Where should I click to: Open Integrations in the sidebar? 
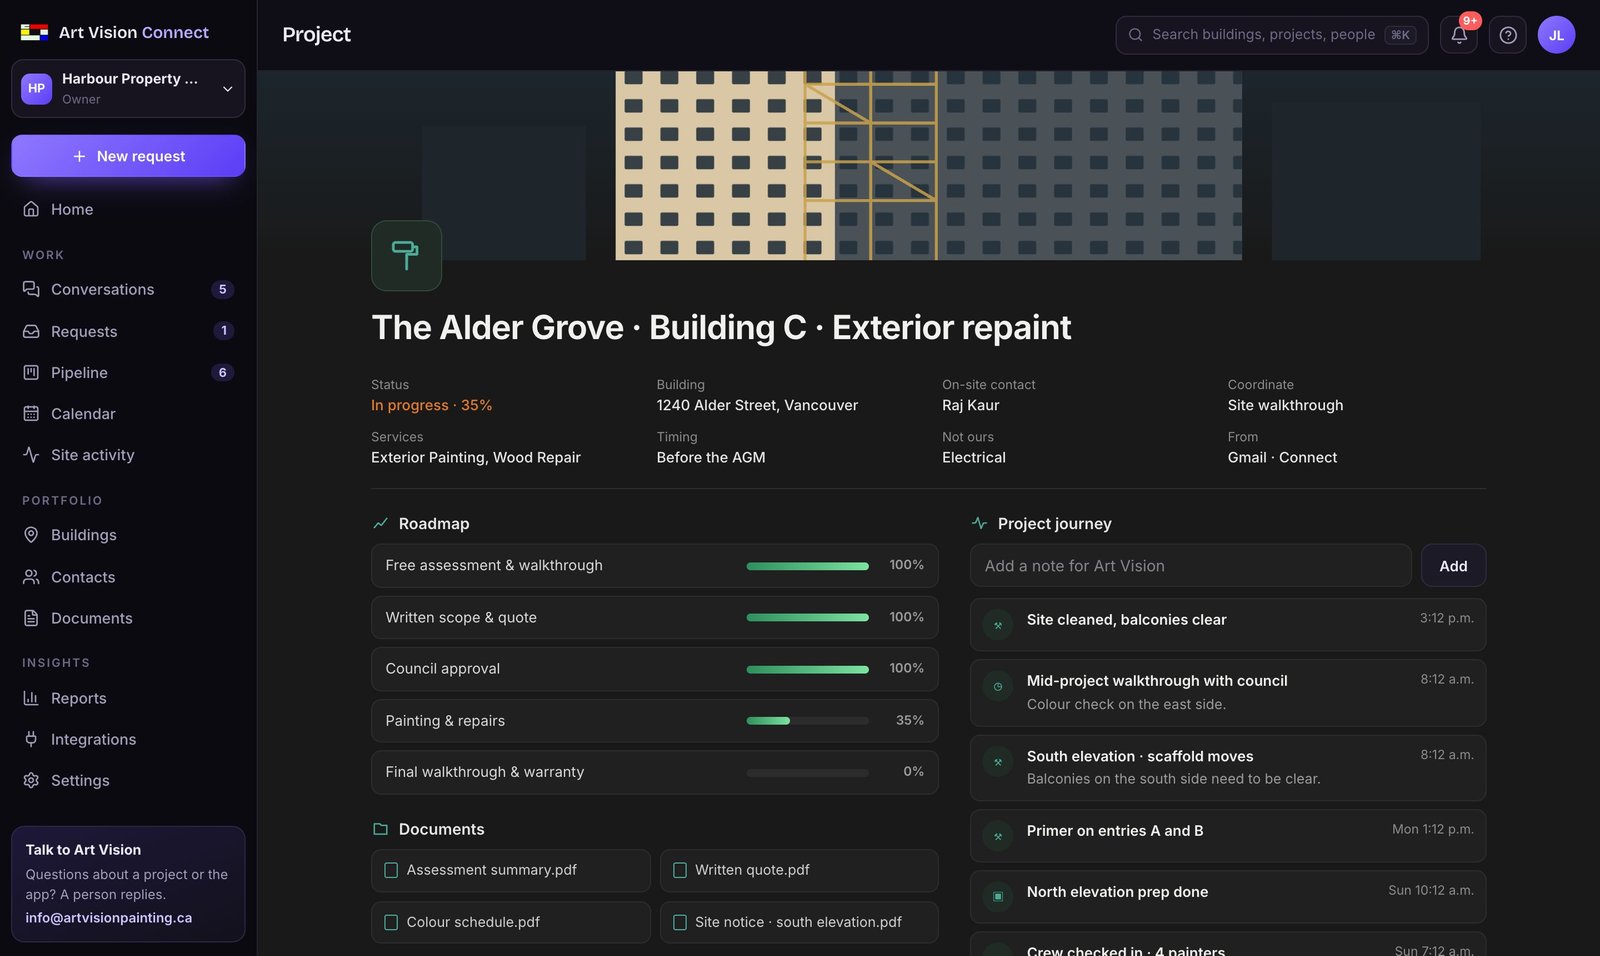tap(128, 739)
